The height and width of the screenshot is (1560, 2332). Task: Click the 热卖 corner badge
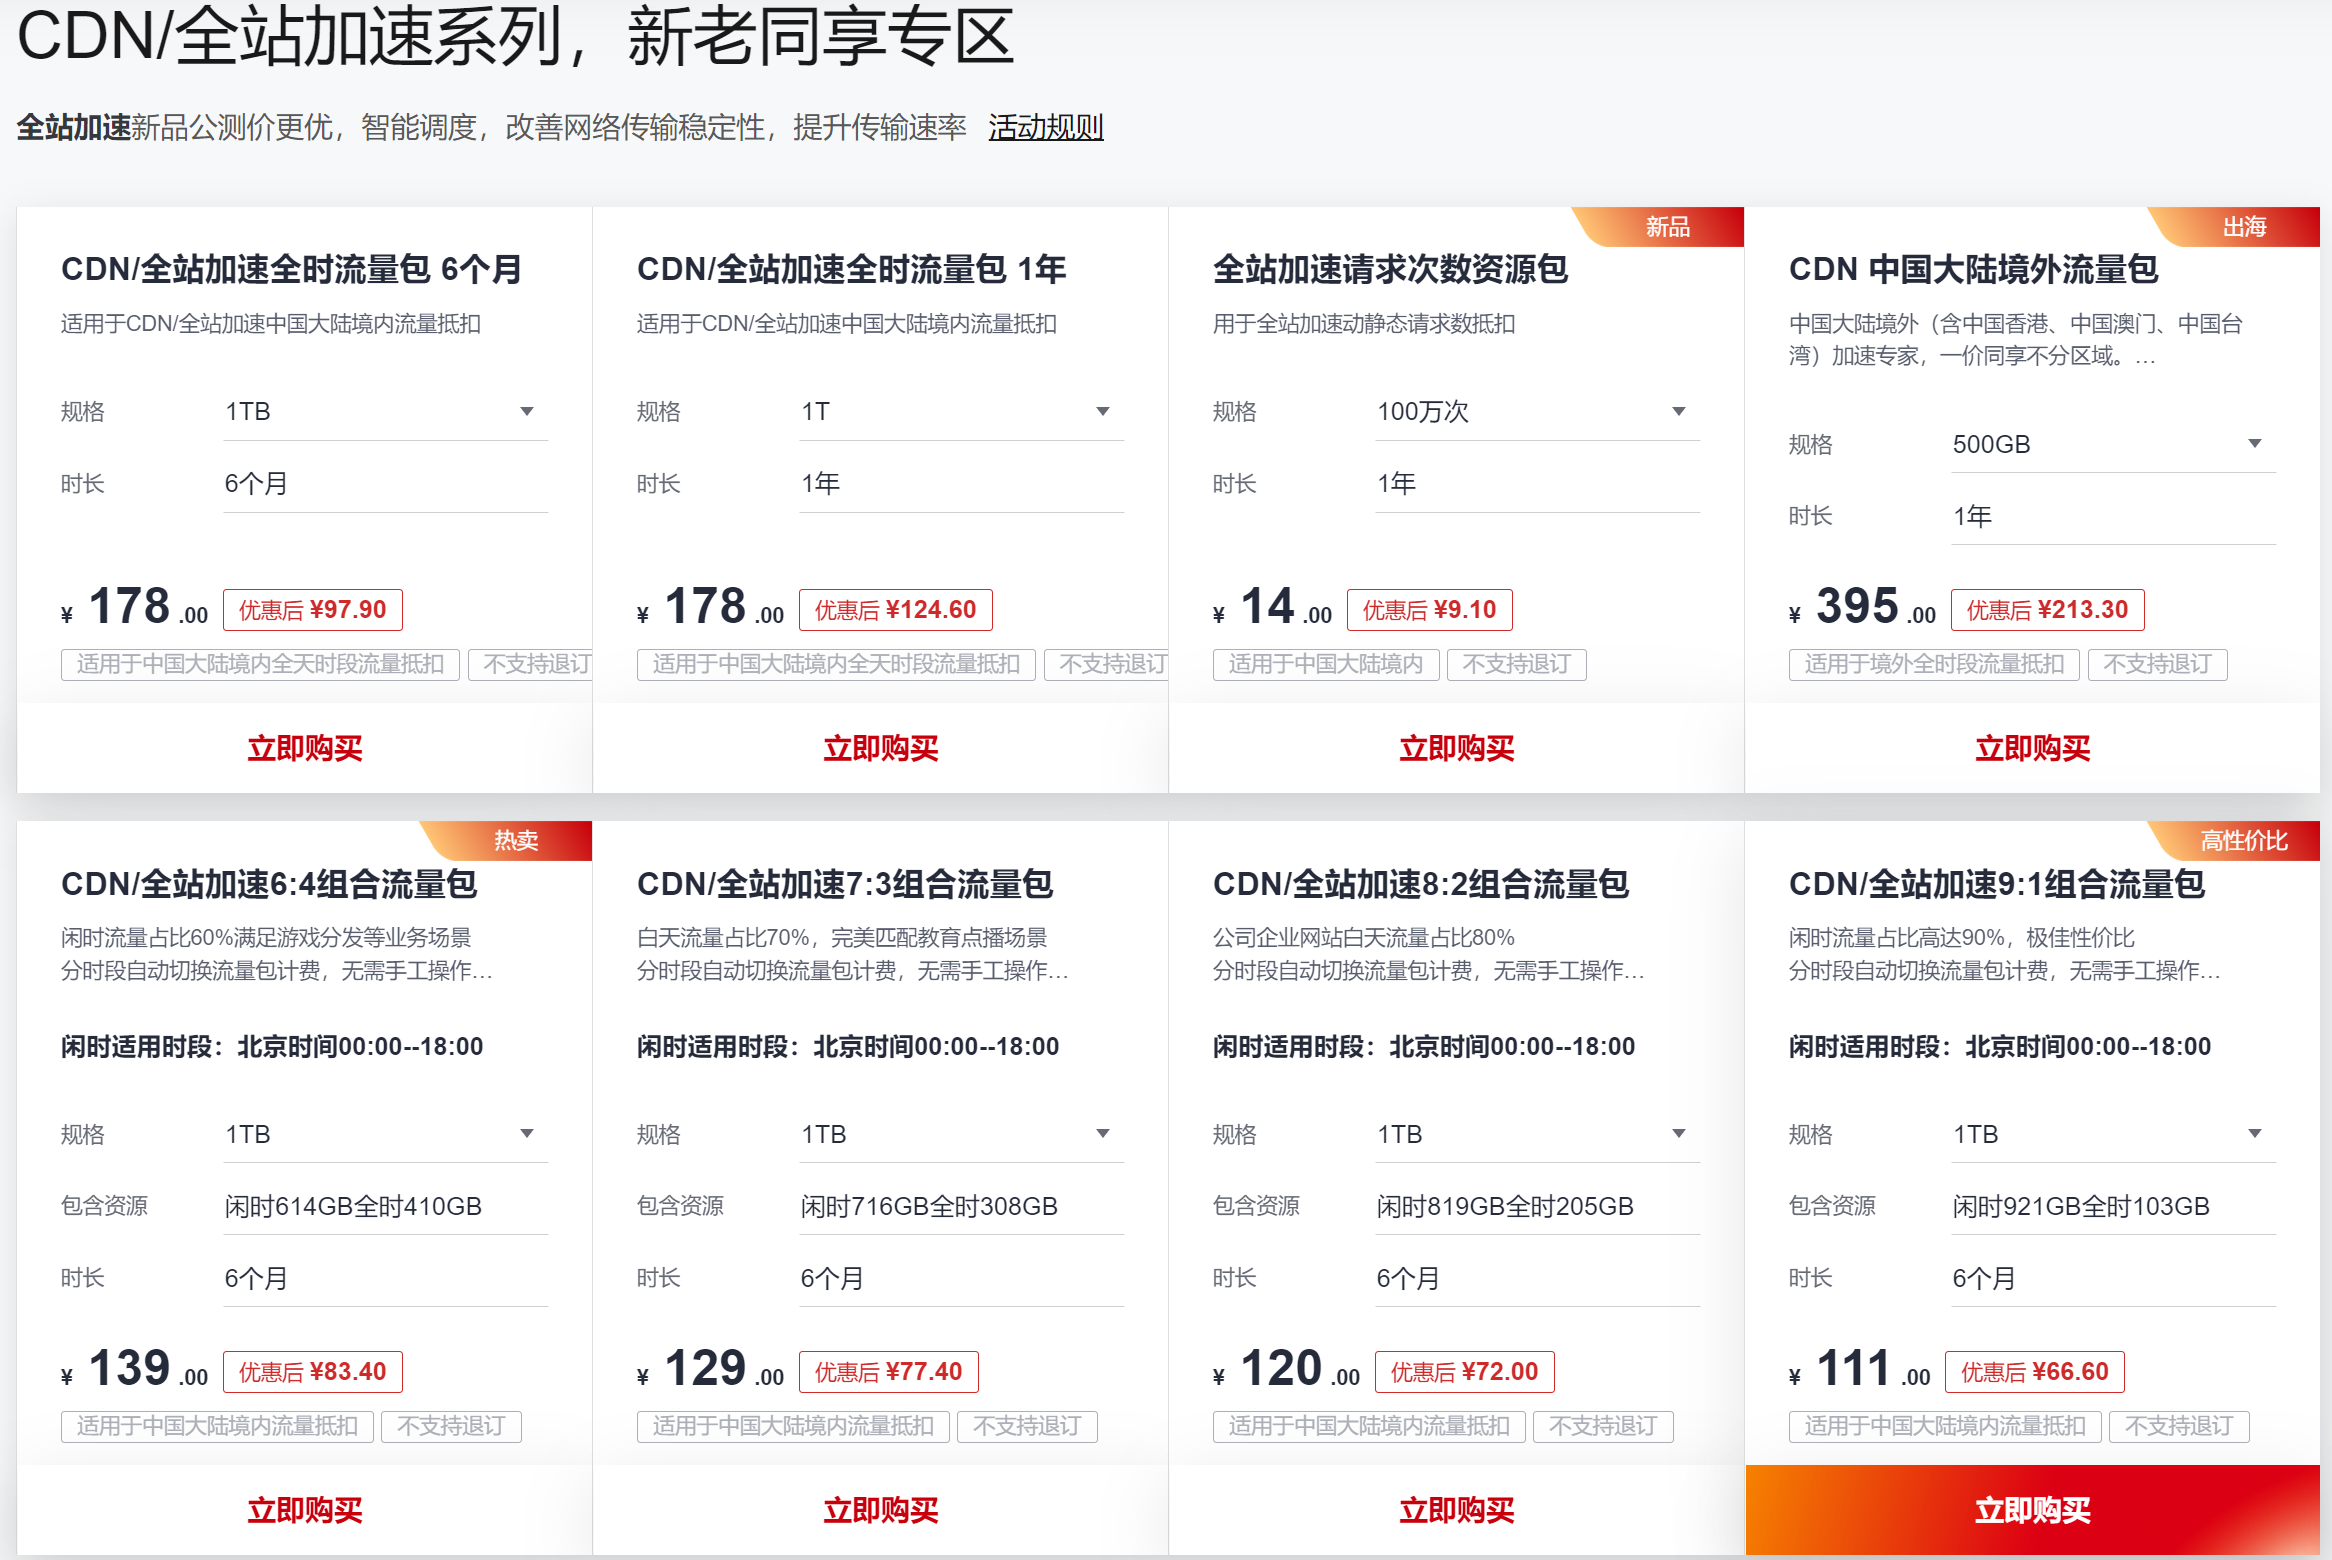point(516,840)
